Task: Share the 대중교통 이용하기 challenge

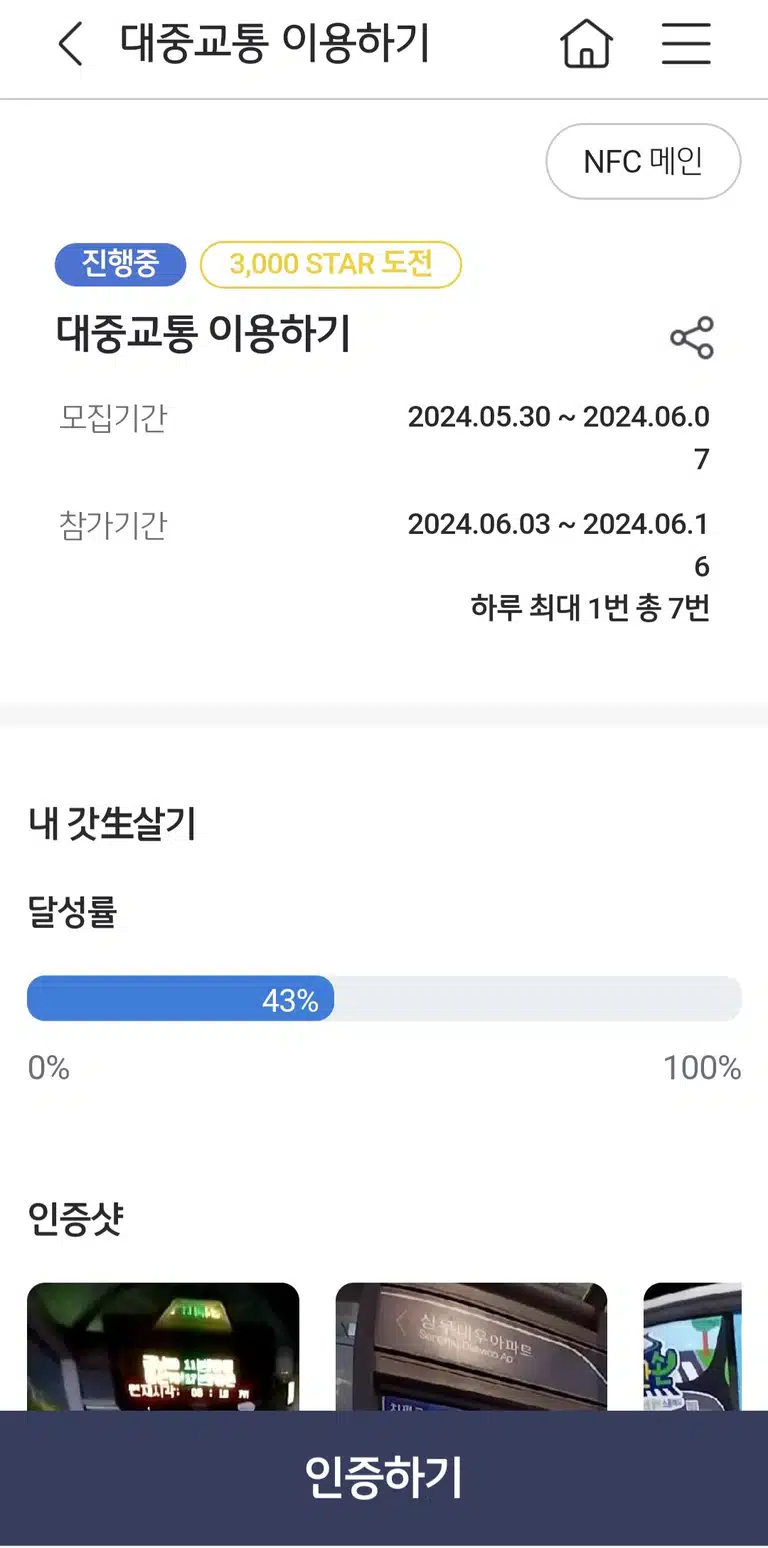Action: (692, 338)
